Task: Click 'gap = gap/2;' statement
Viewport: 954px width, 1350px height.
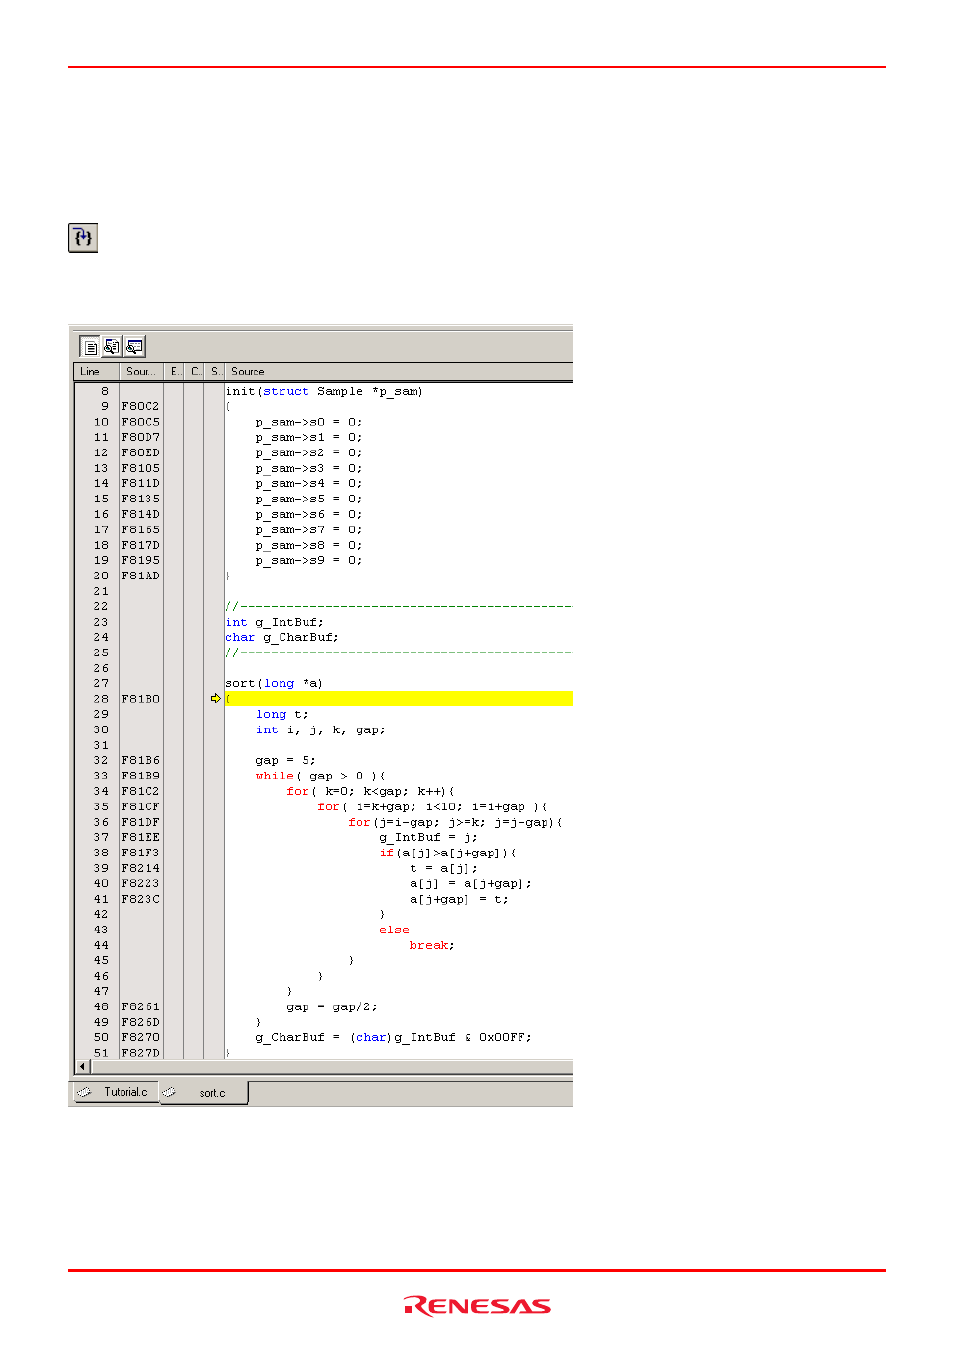Action: point(332,1007)
